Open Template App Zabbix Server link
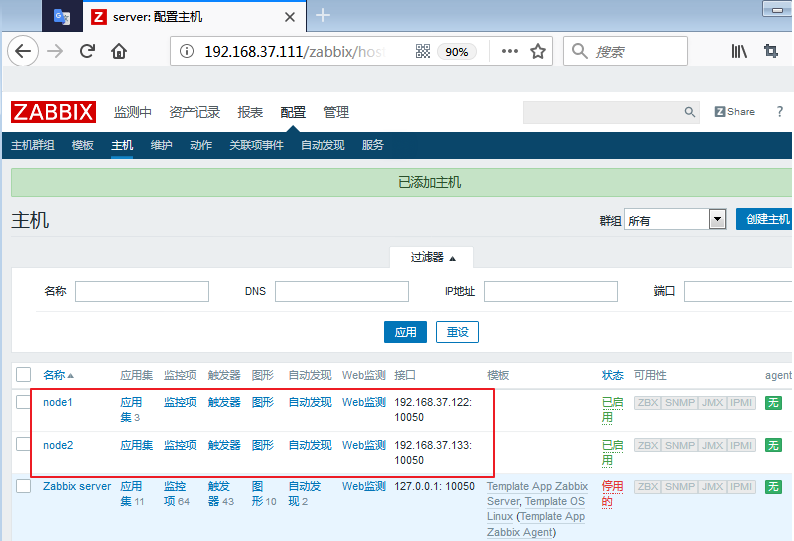 pyautogui.click(x=537, y=494)
